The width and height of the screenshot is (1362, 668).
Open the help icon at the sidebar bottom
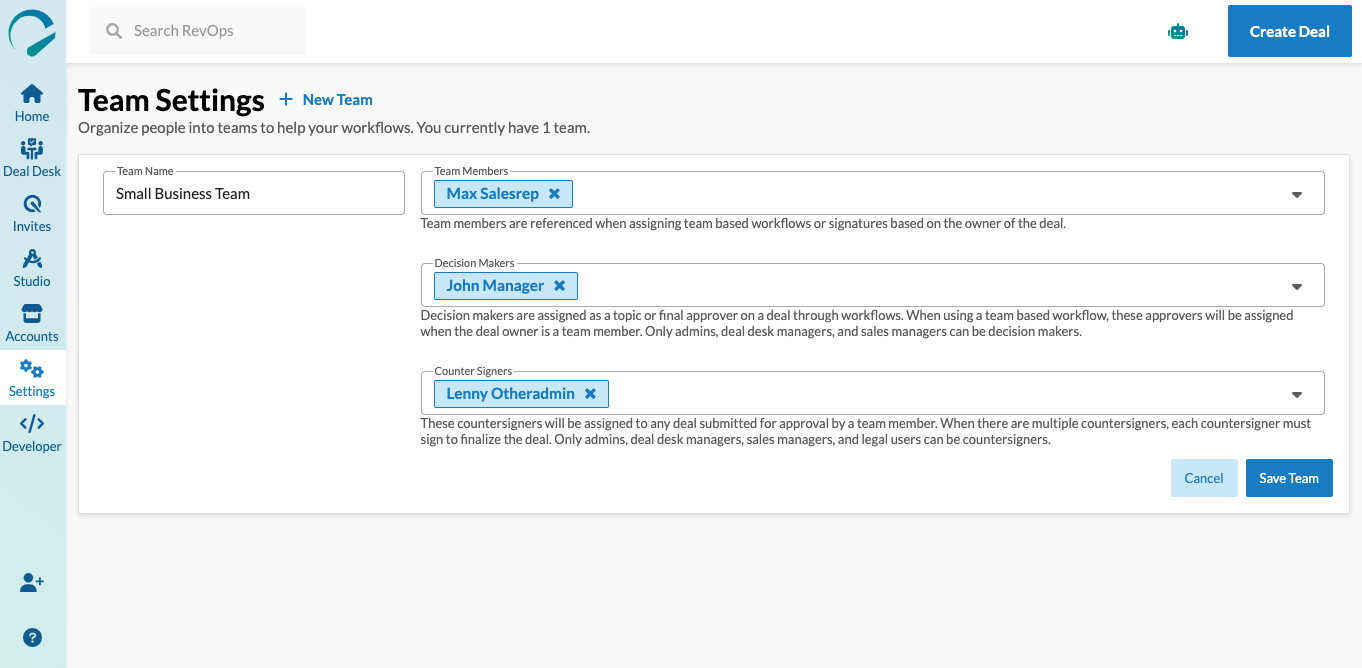pos(32,637)
